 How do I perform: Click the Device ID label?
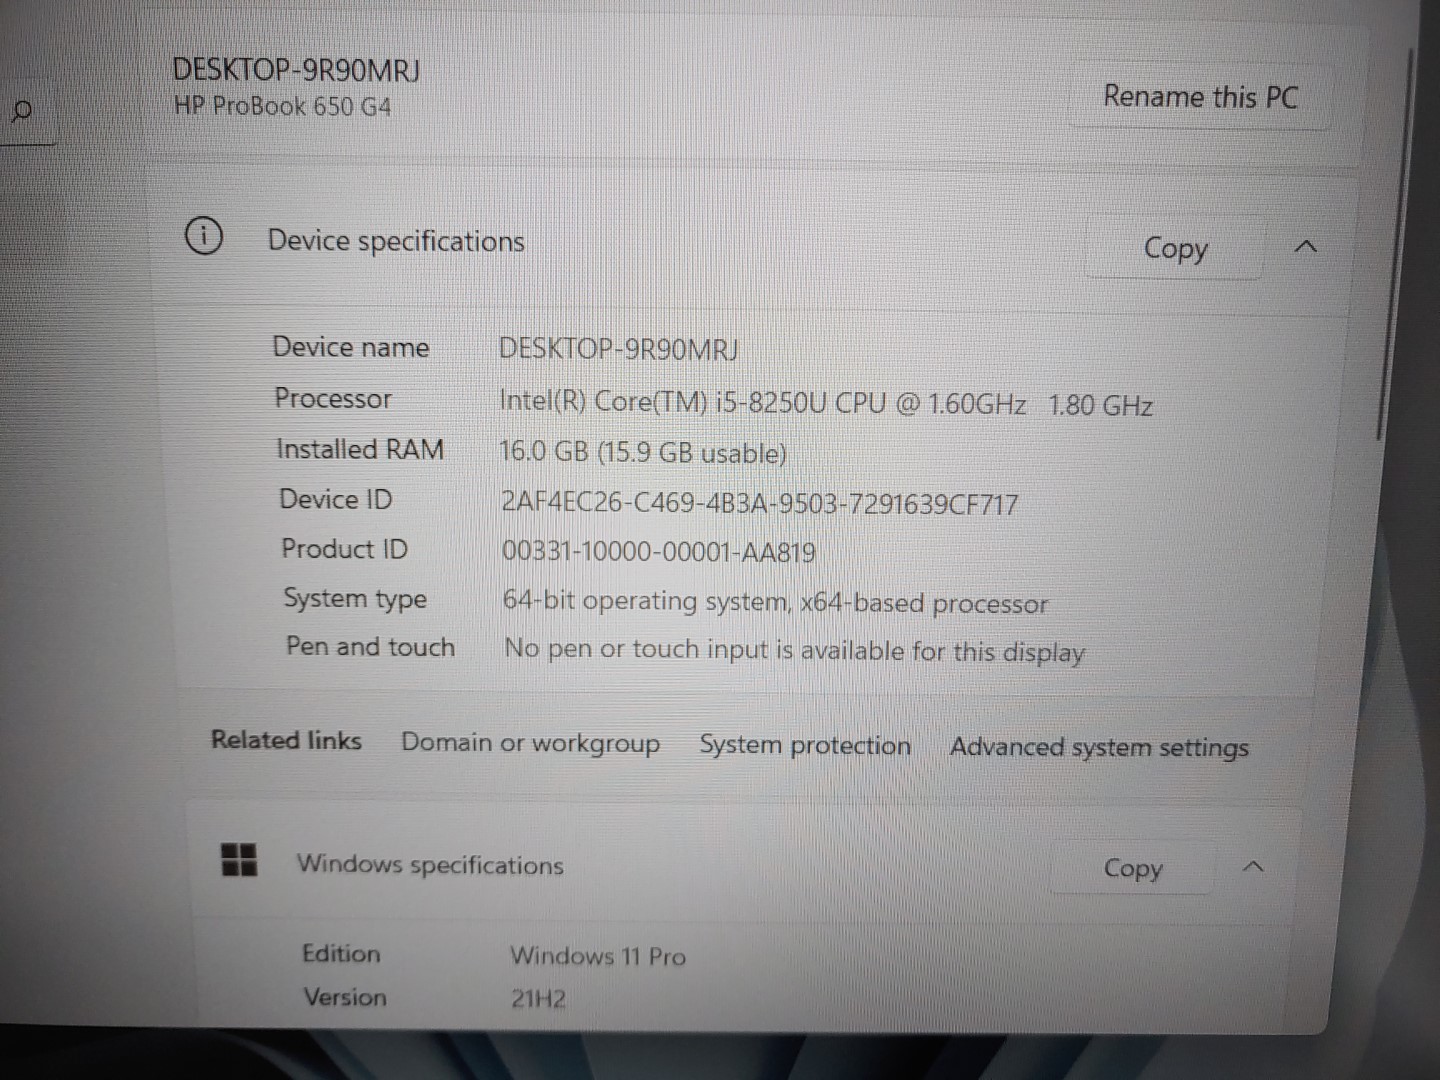[x=336, y=499]
